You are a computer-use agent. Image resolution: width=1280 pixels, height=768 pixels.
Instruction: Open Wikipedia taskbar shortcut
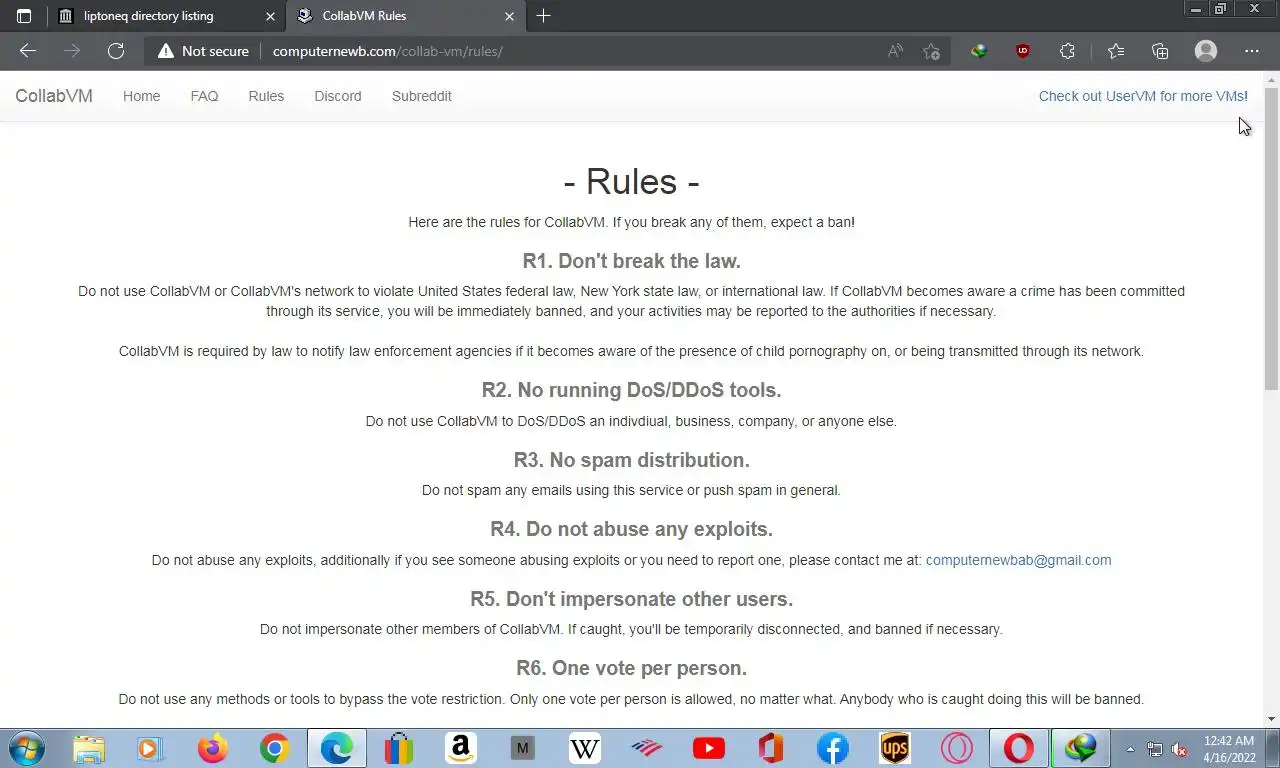pos(584,748)
